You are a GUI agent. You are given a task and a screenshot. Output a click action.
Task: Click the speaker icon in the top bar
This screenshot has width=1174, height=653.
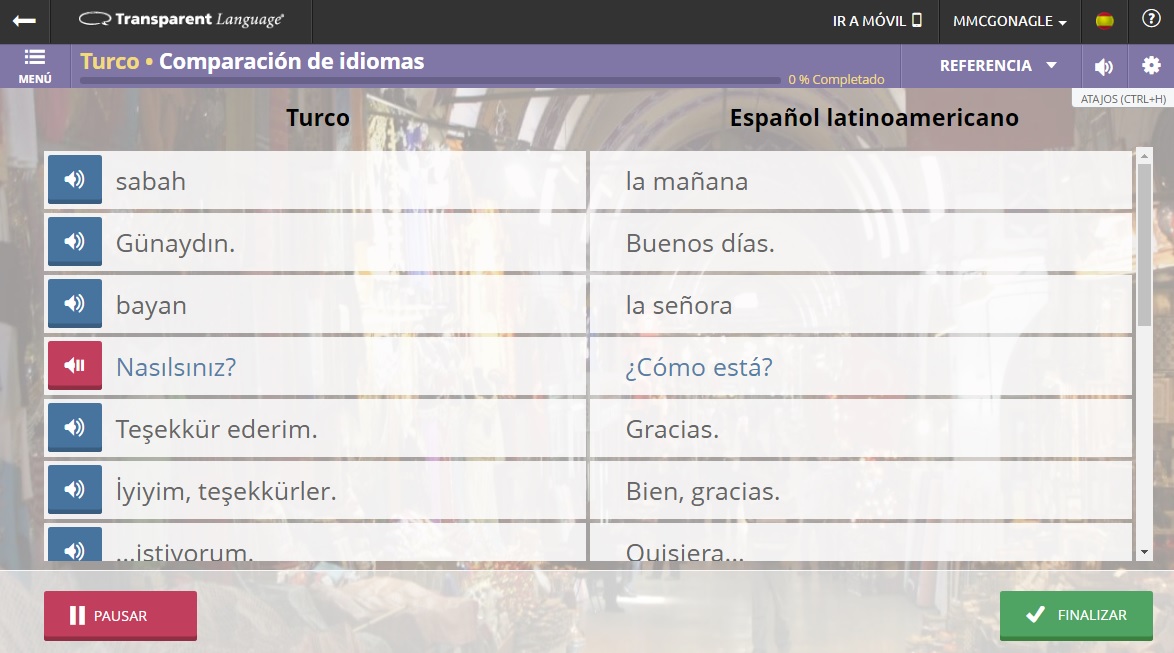click(x=1104, y=66)
